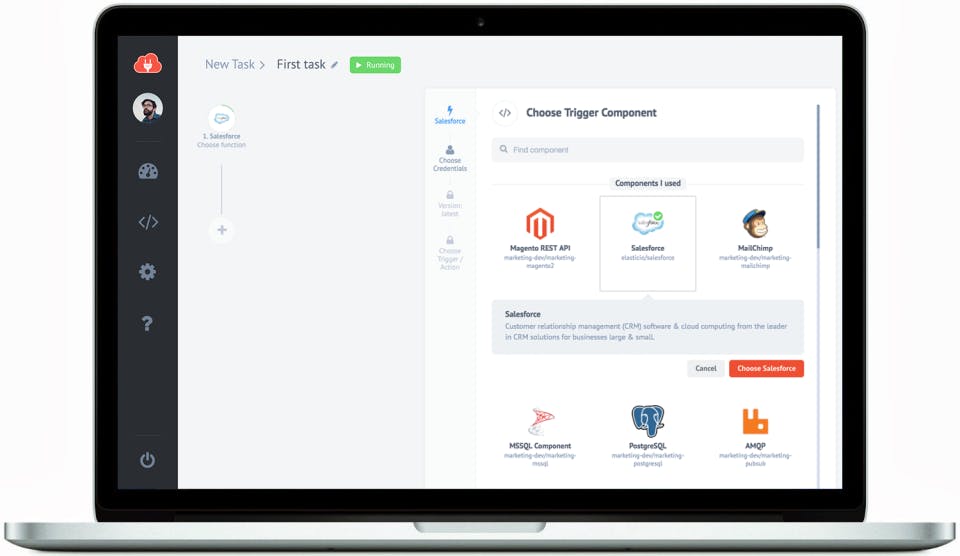The height and width of the screenshot is (556, 960).
Task: Click the Cancel button
Action: click(706, 369)
